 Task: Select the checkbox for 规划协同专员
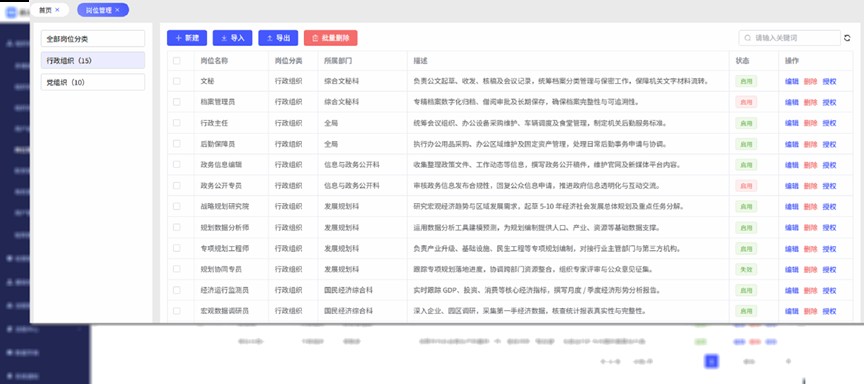pyautogui.click(x=177, y=269)
